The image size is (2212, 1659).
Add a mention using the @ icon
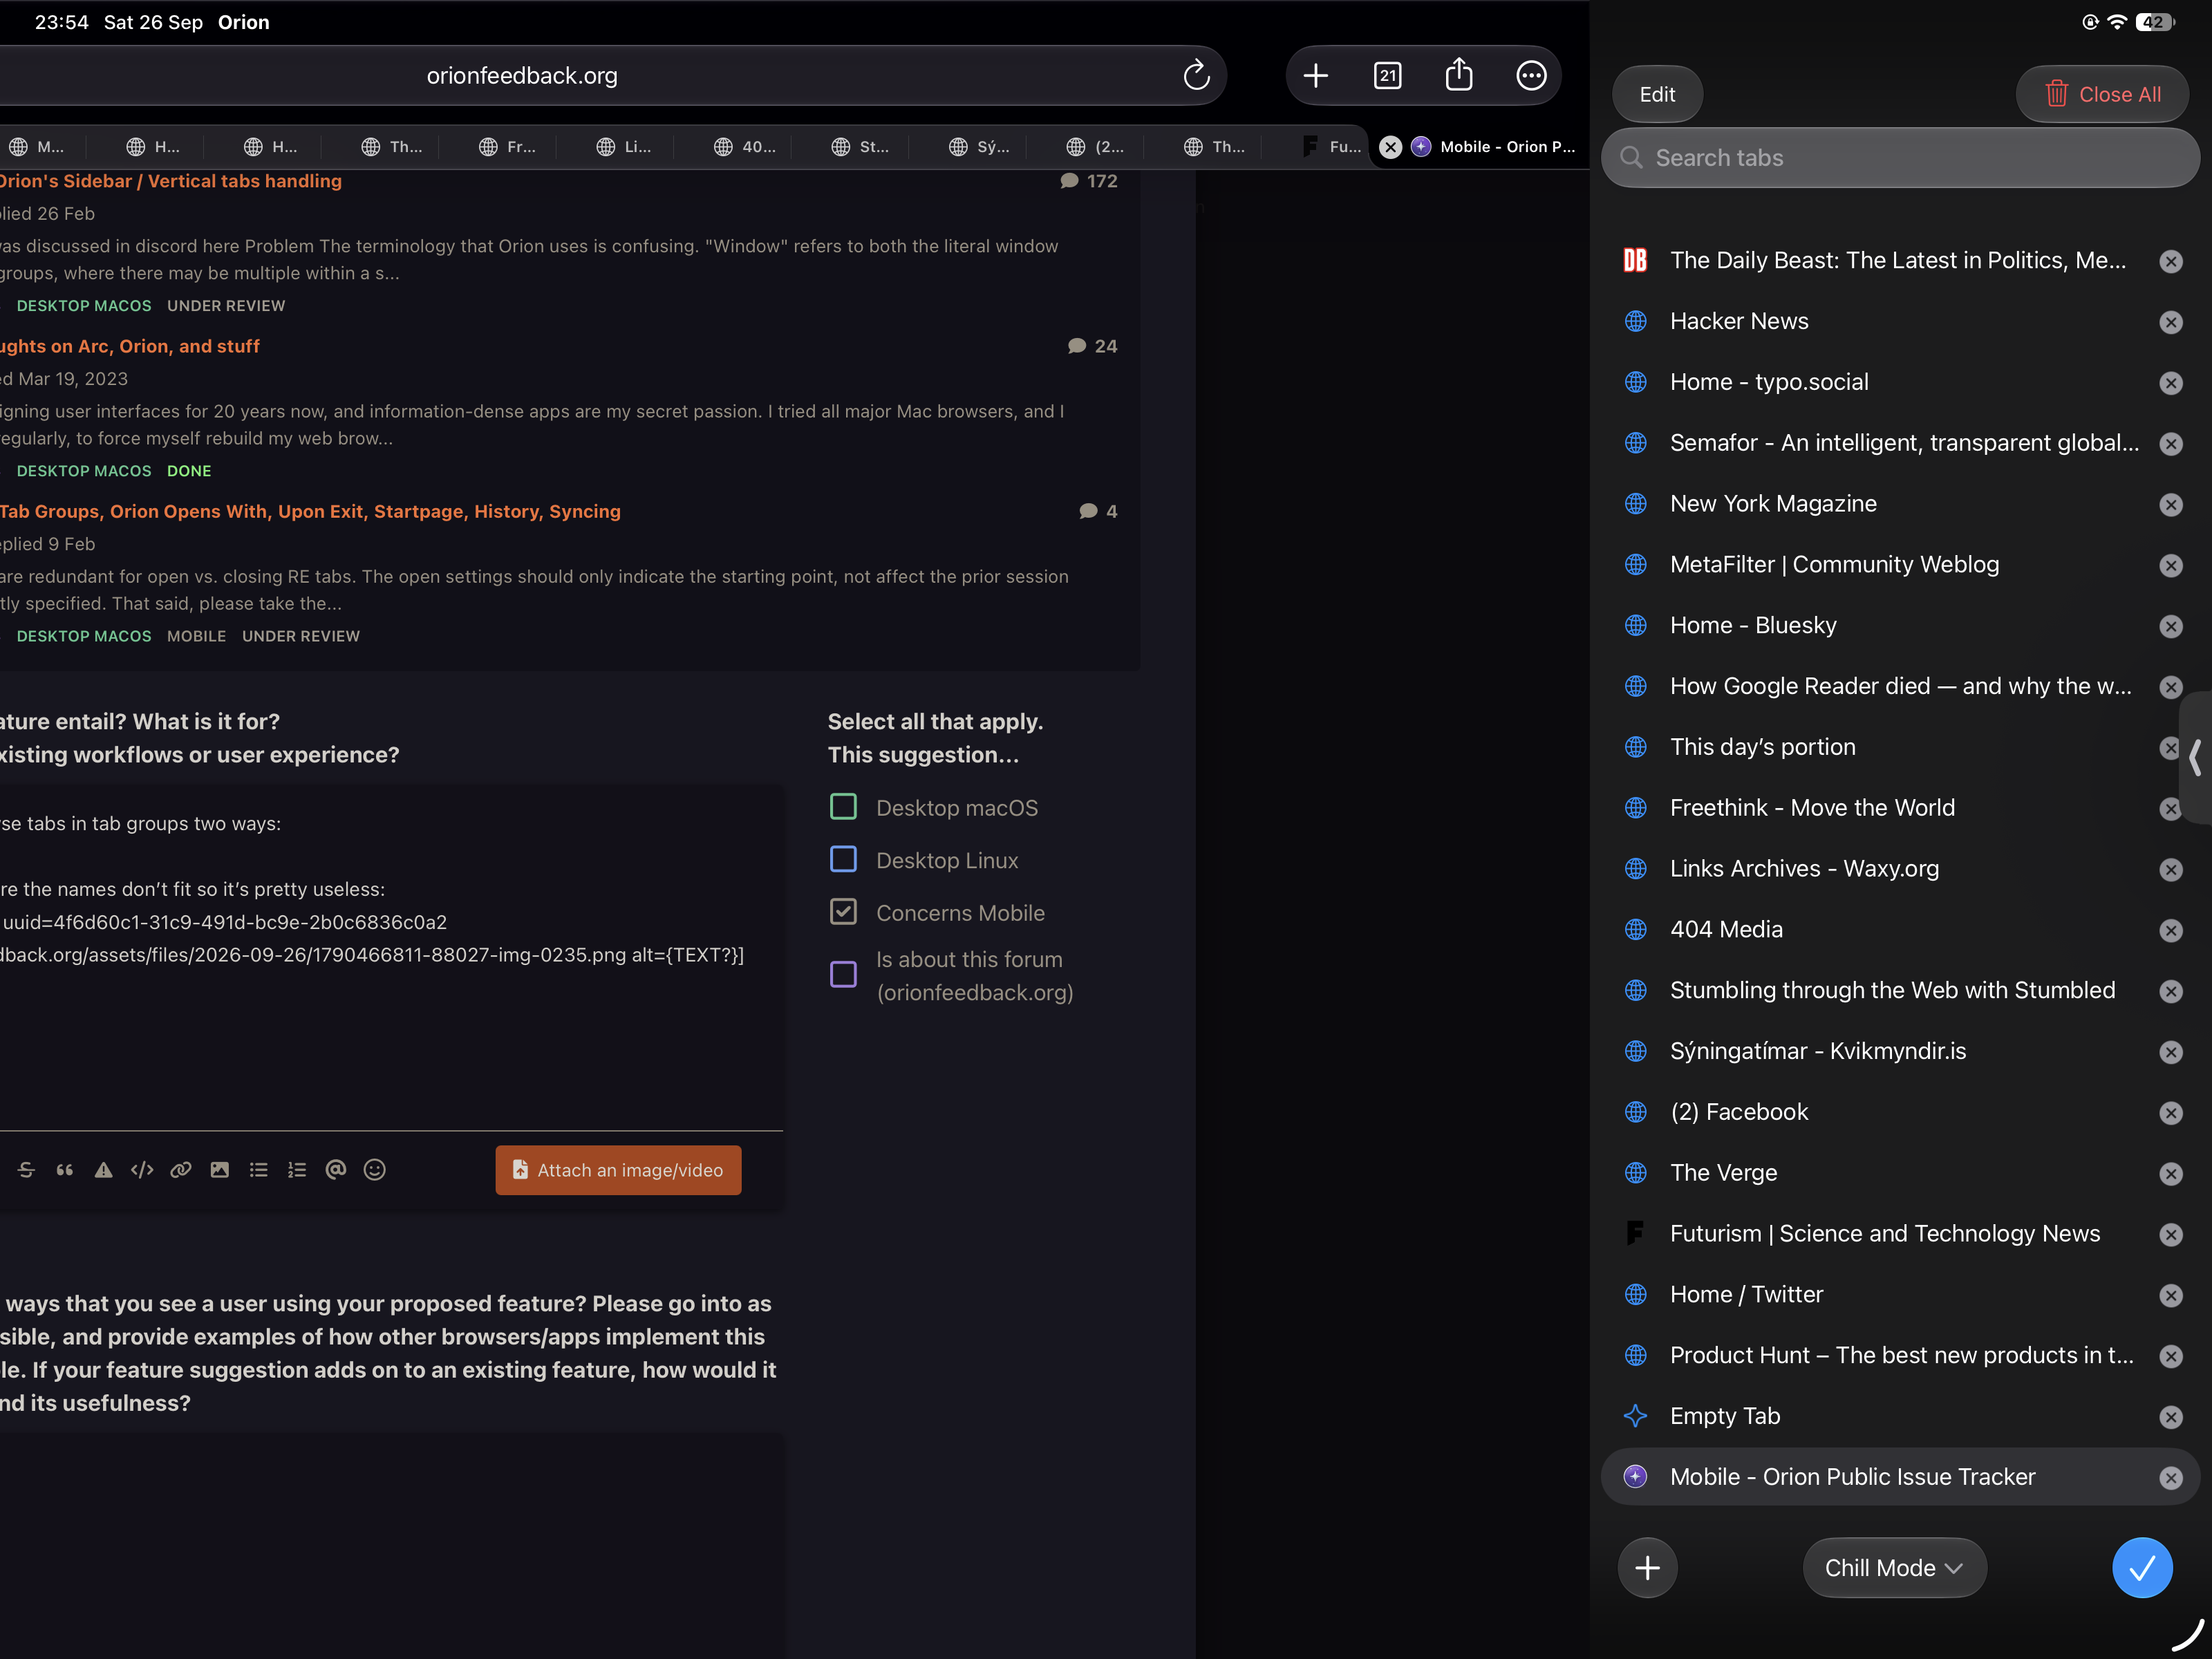coord(336,1170)
